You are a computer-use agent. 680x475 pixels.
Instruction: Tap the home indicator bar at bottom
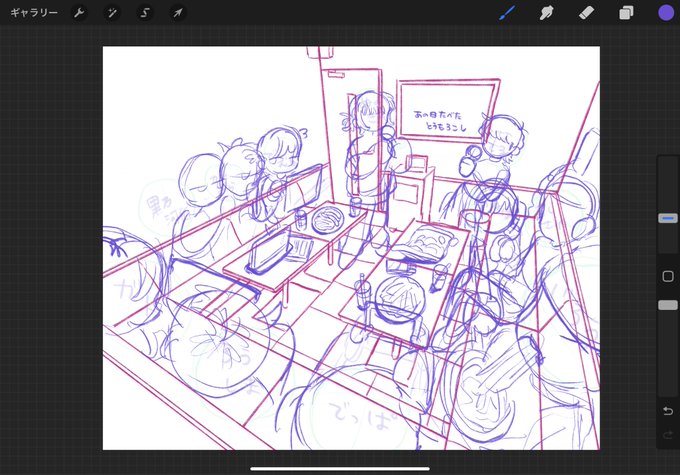coord(340,468)
